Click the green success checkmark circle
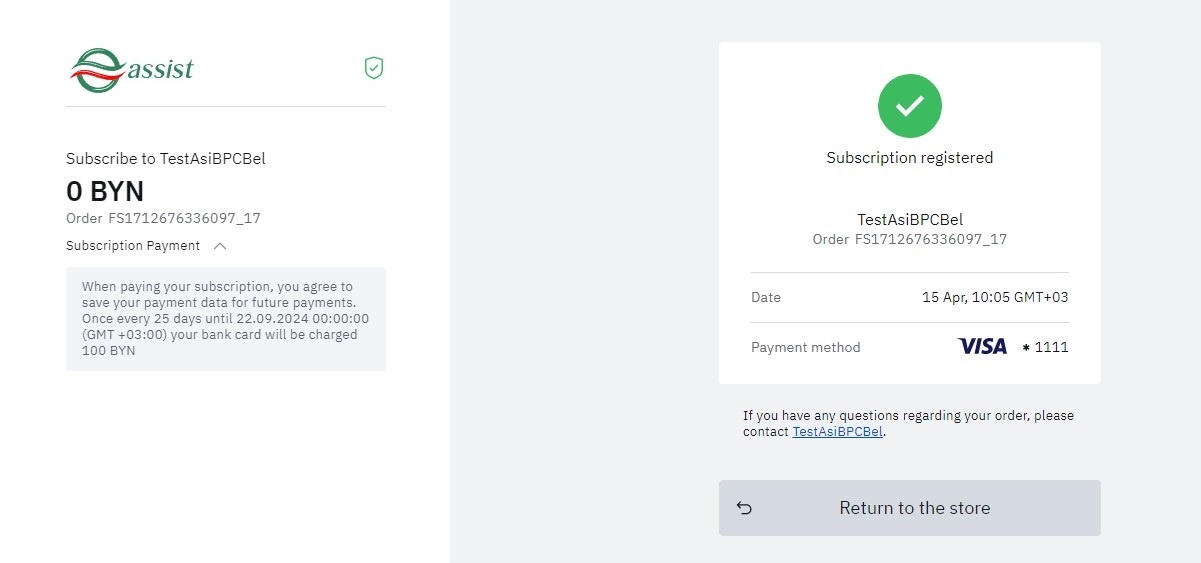1201x563 pixels. (x=909, y=105)
